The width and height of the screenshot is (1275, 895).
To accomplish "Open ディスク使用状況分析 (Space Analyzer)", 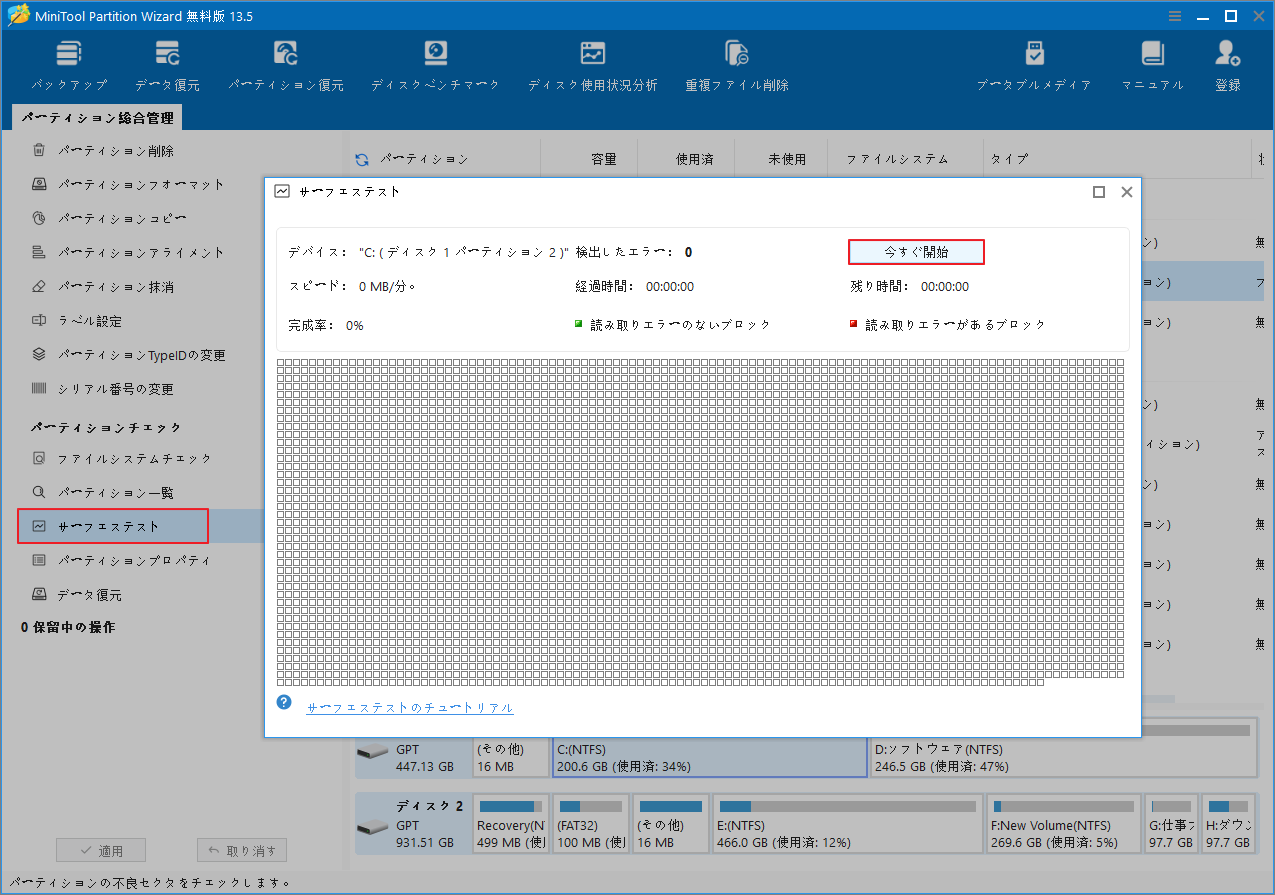I will coord(592,63).
